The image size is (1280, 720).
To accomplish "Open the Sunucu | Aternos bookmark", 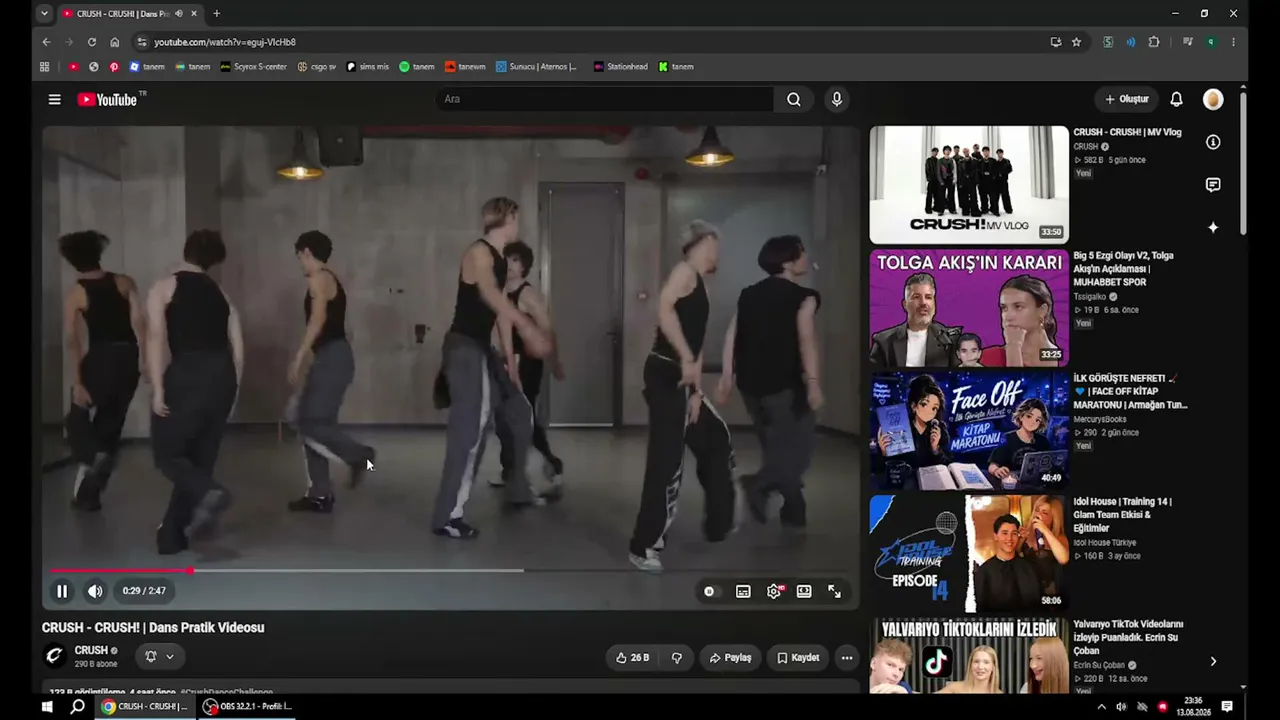I will (537, 67).
